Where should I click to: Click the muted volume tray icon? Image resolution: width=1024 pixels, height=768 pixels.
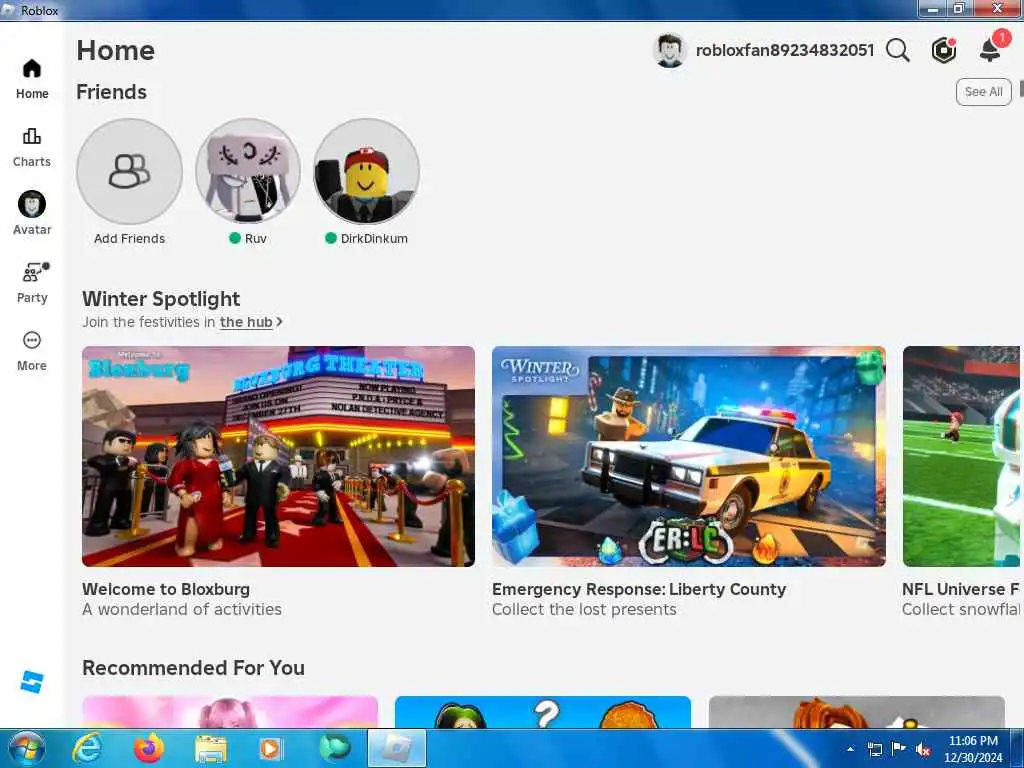click(x=923, y=749)
